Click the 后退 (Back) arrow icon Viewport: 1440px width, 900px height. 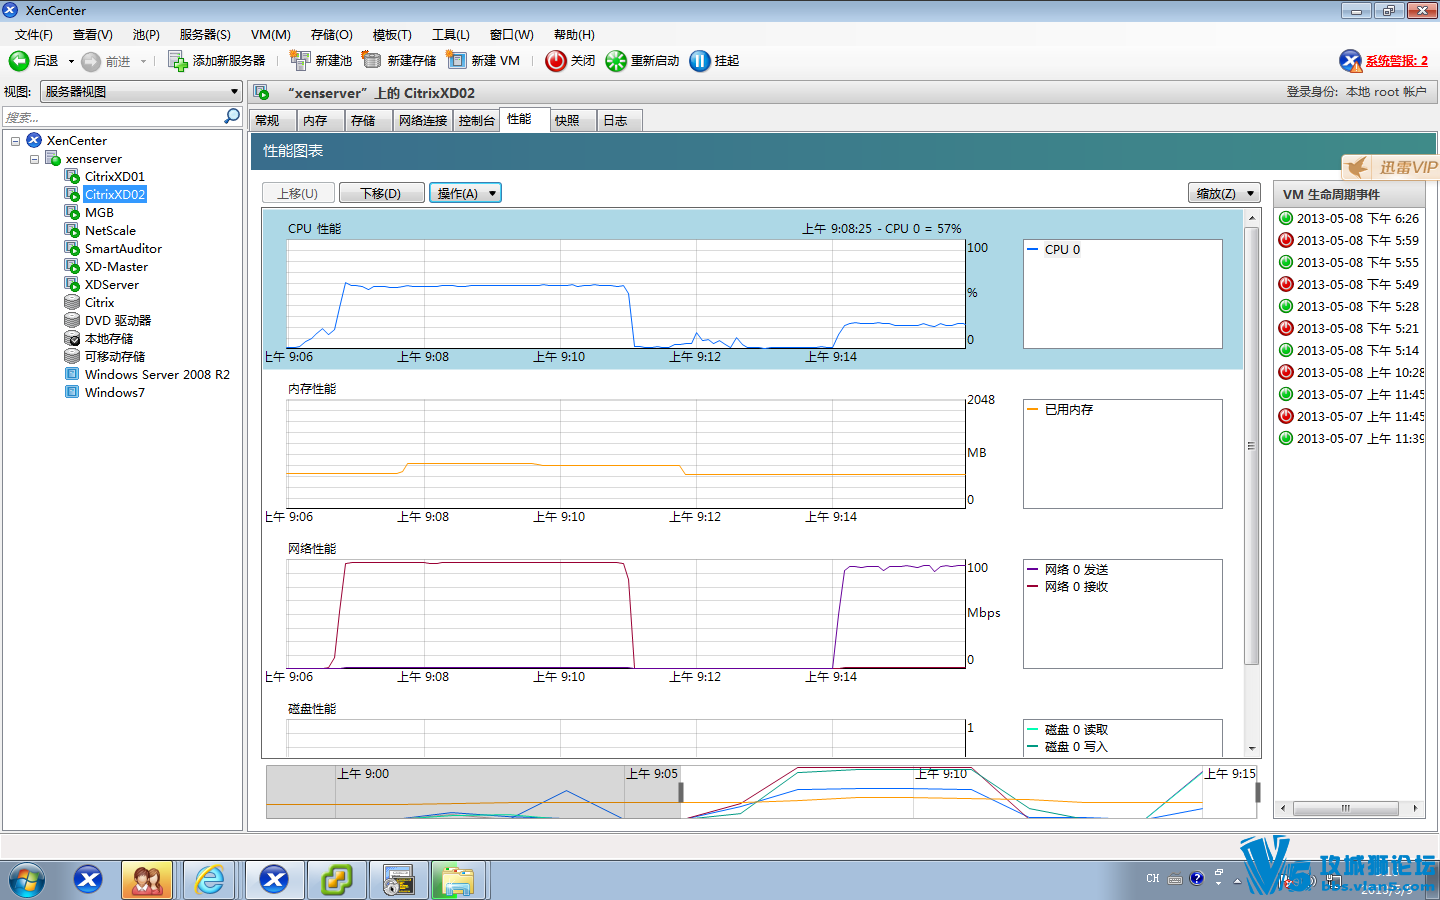[x=19, y=61]
